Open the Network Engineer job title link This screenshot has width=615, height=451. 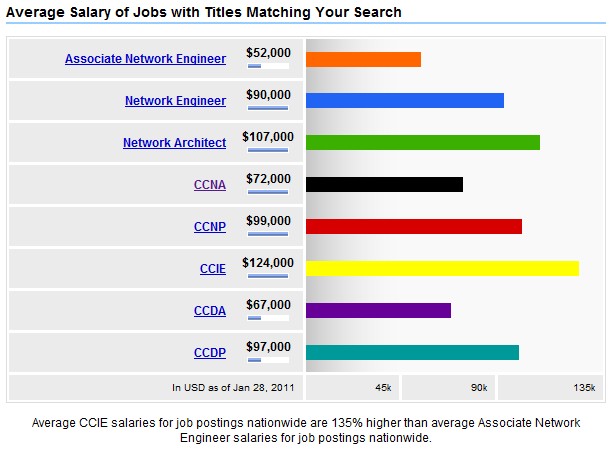pyautogui.click(x=175, y=101)
